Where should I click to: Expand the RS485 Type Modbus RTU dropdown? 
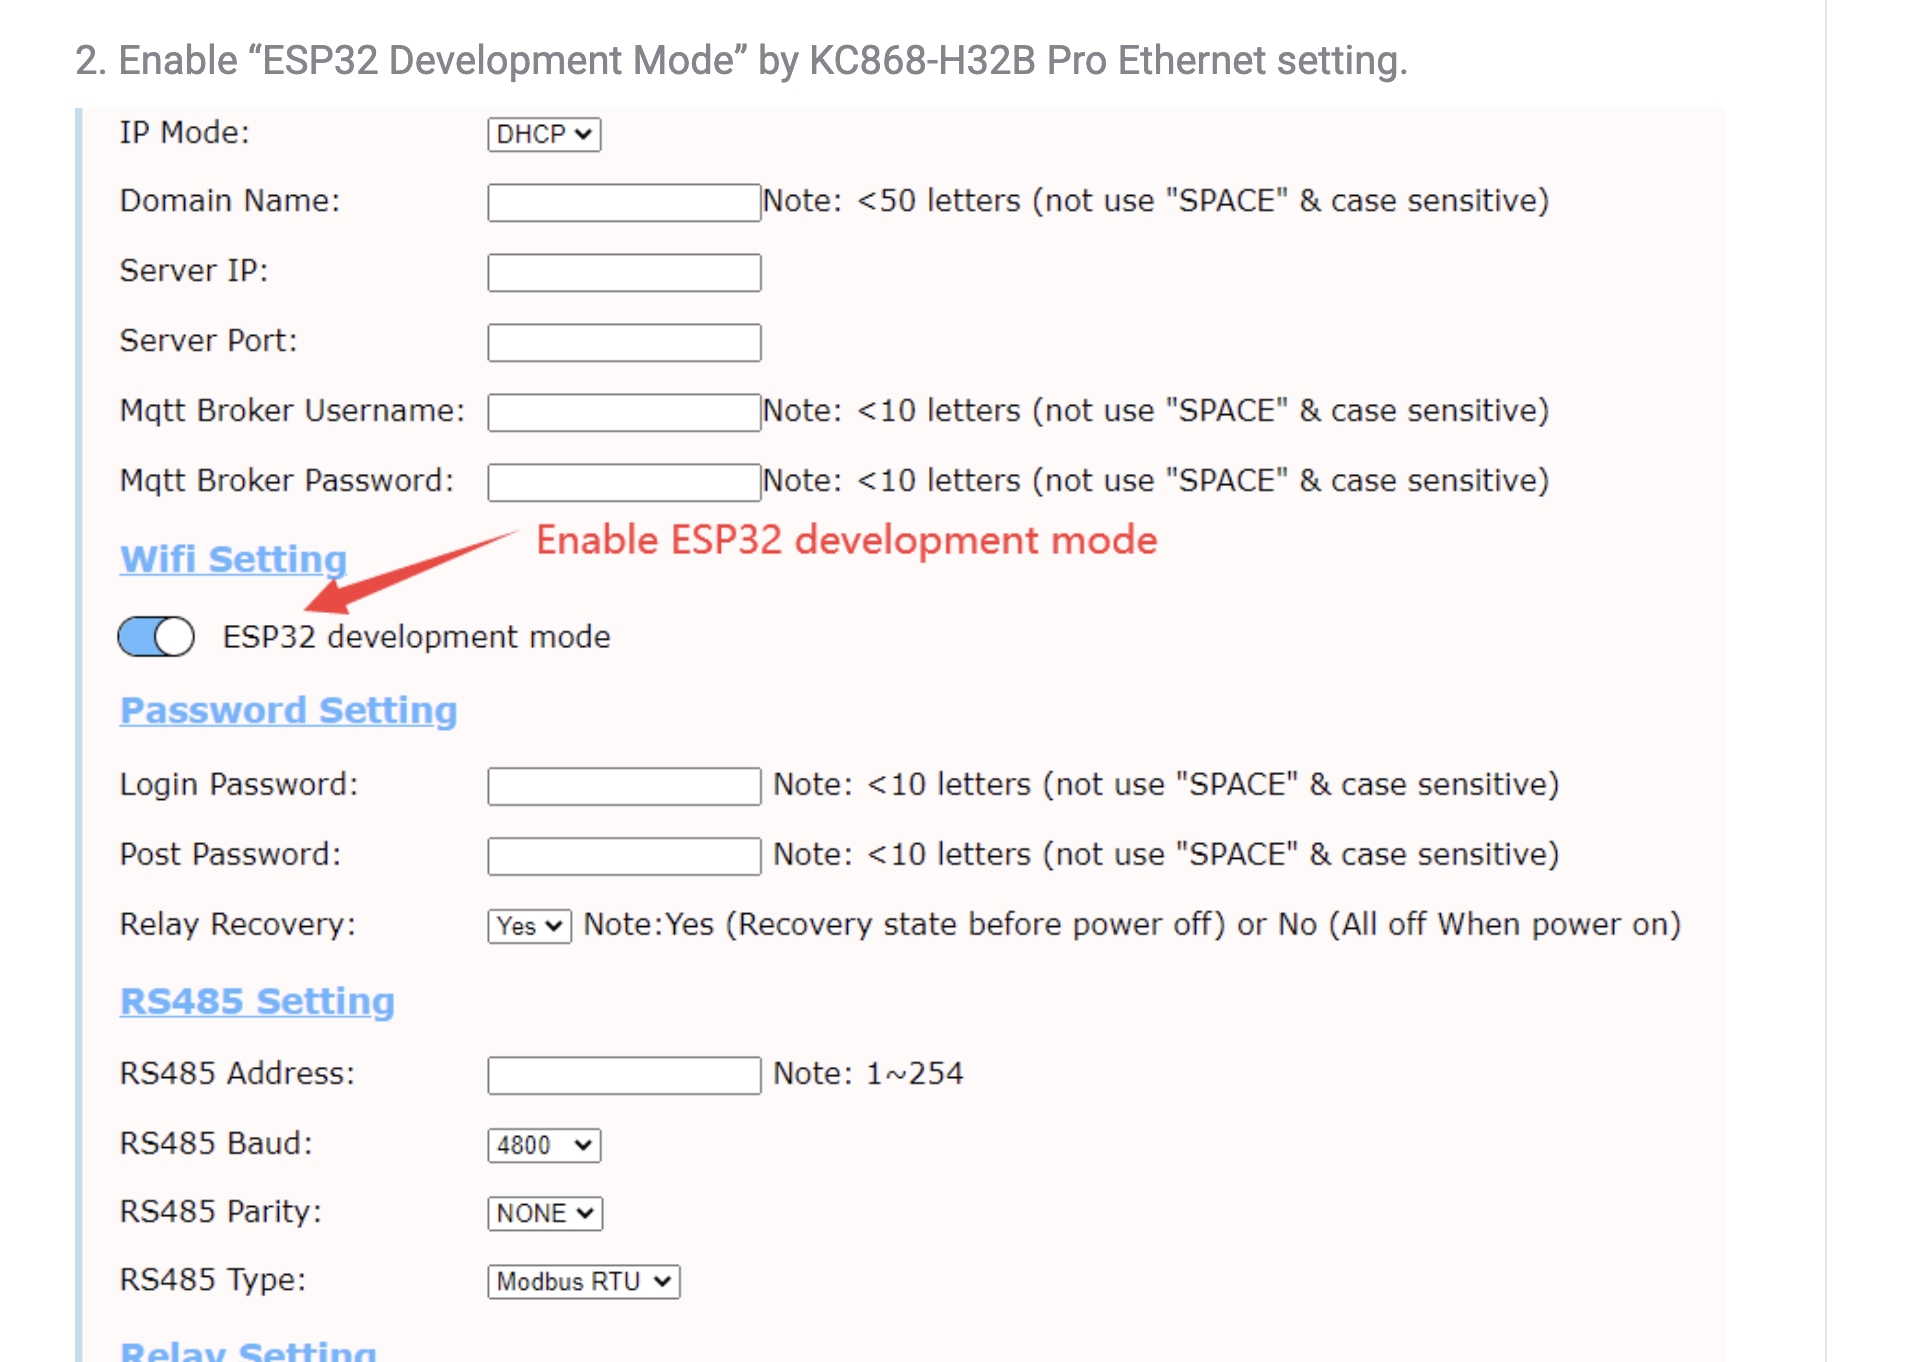(584, 1281)
